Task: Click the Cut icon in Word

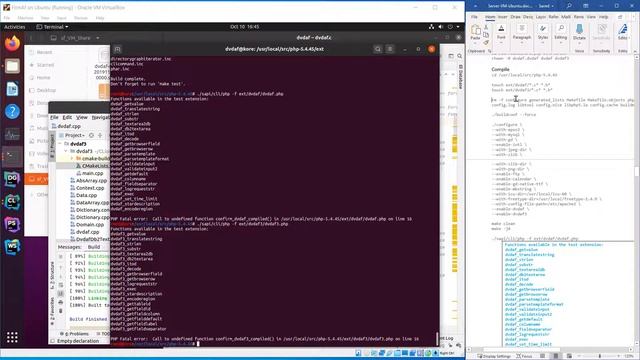Action: 486,27
